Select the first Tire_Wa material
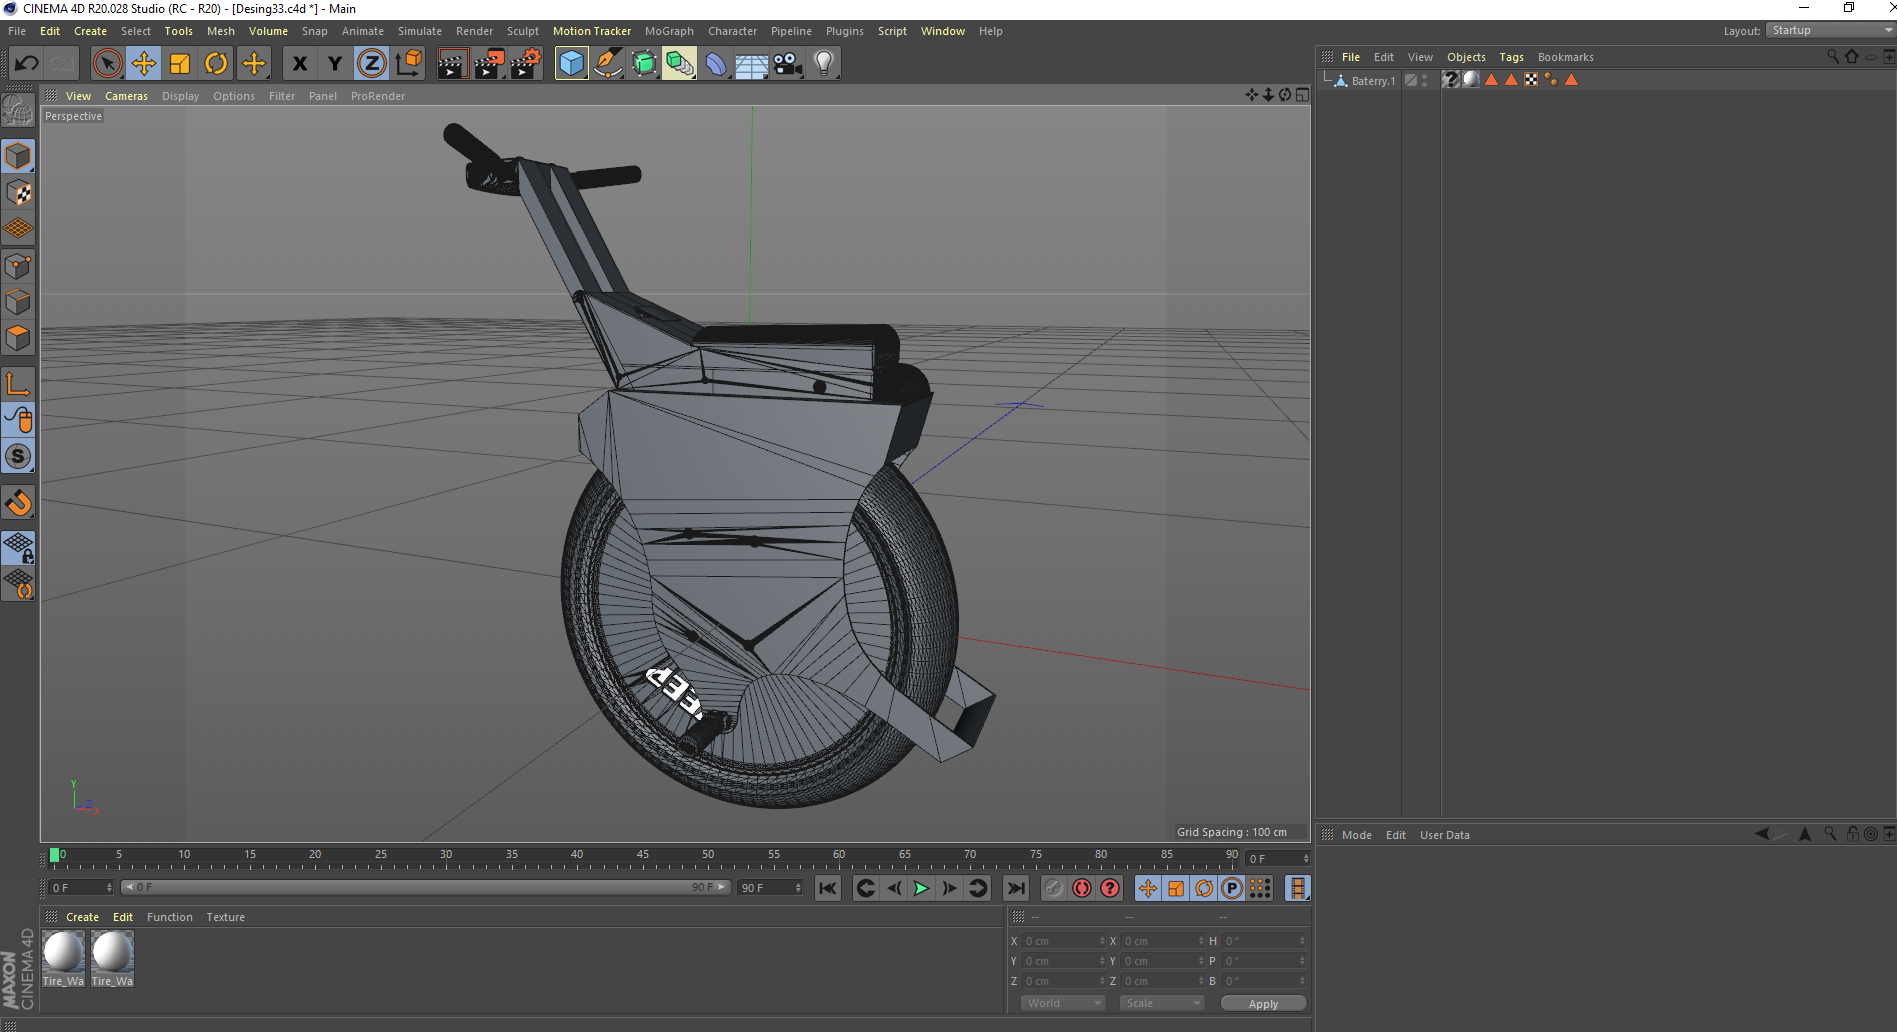Image resolution: width=1897 pixels, height=1032 pixels. (x=63, y=959)
